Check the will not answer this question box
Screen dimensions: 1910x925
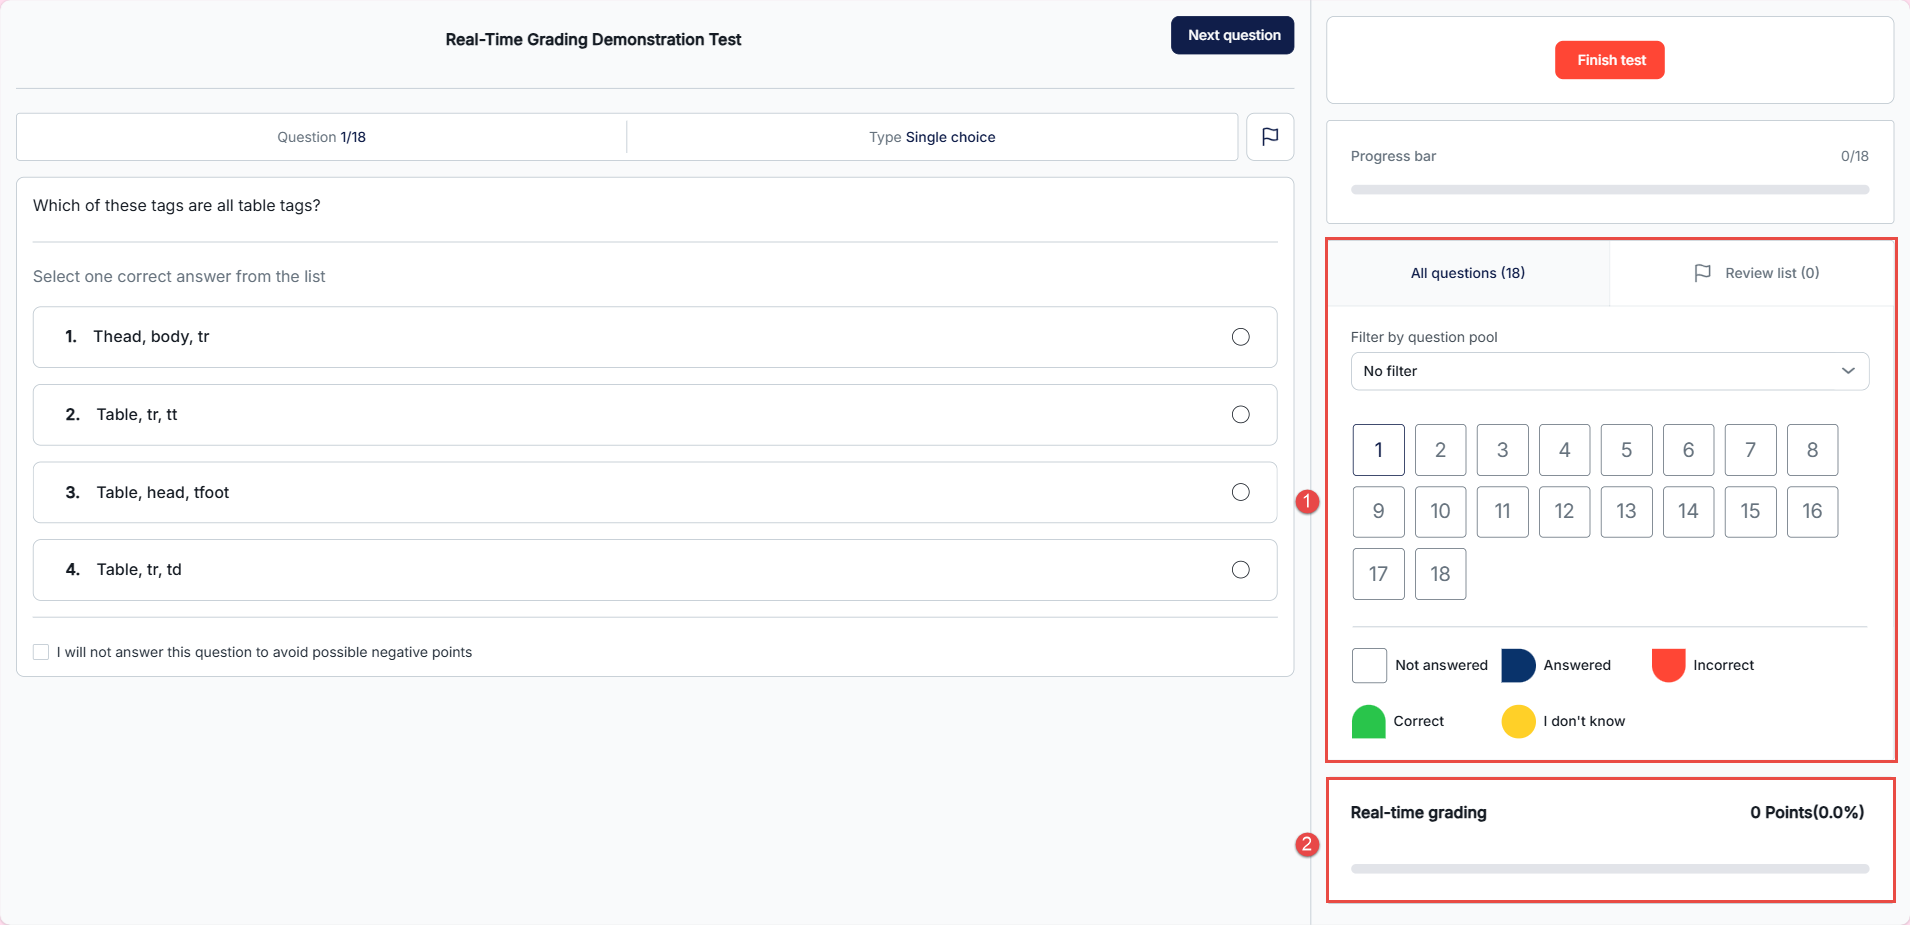pos(41,652)
